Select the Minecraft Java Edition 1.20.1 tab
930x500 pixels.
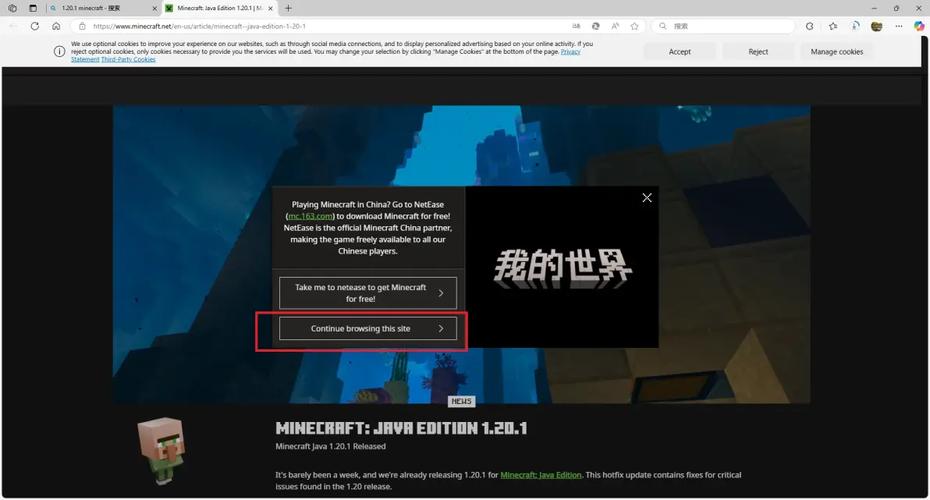point(218,8)
